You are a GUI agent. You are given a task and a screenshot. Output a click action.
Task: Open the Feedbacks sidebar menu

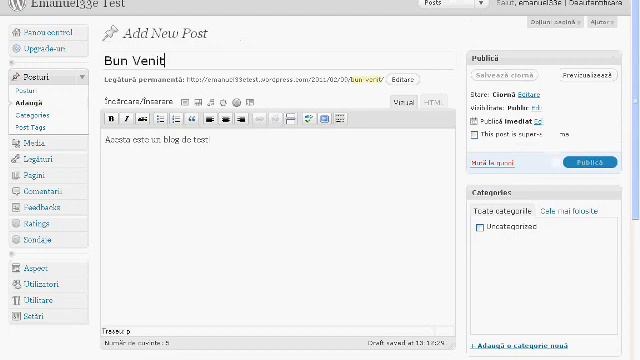(48, 207)
